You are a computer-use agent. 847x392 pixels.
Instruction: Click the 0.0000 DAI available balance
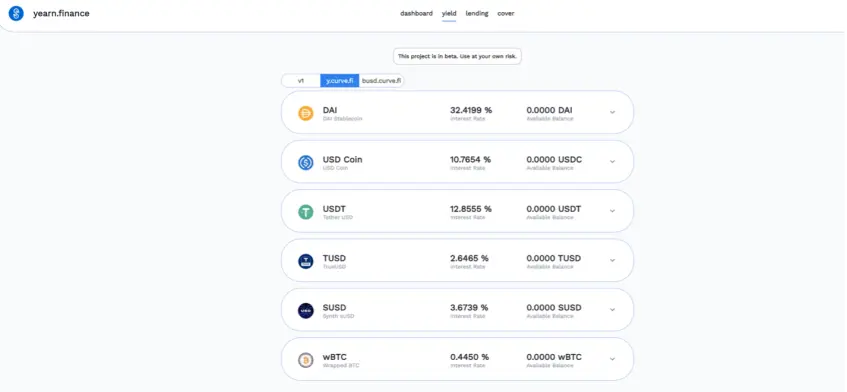(549, 110)
